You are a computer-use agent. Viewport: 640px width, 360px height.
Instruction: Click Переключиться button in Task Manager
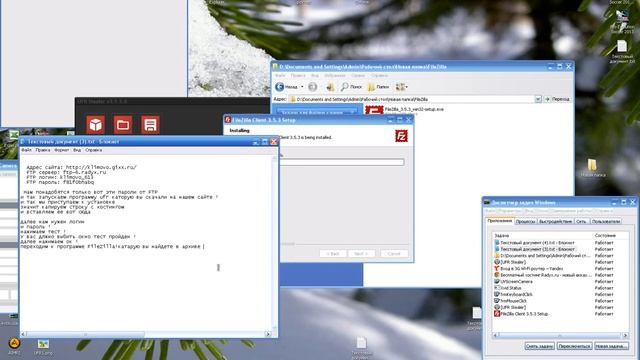(574, 346)
